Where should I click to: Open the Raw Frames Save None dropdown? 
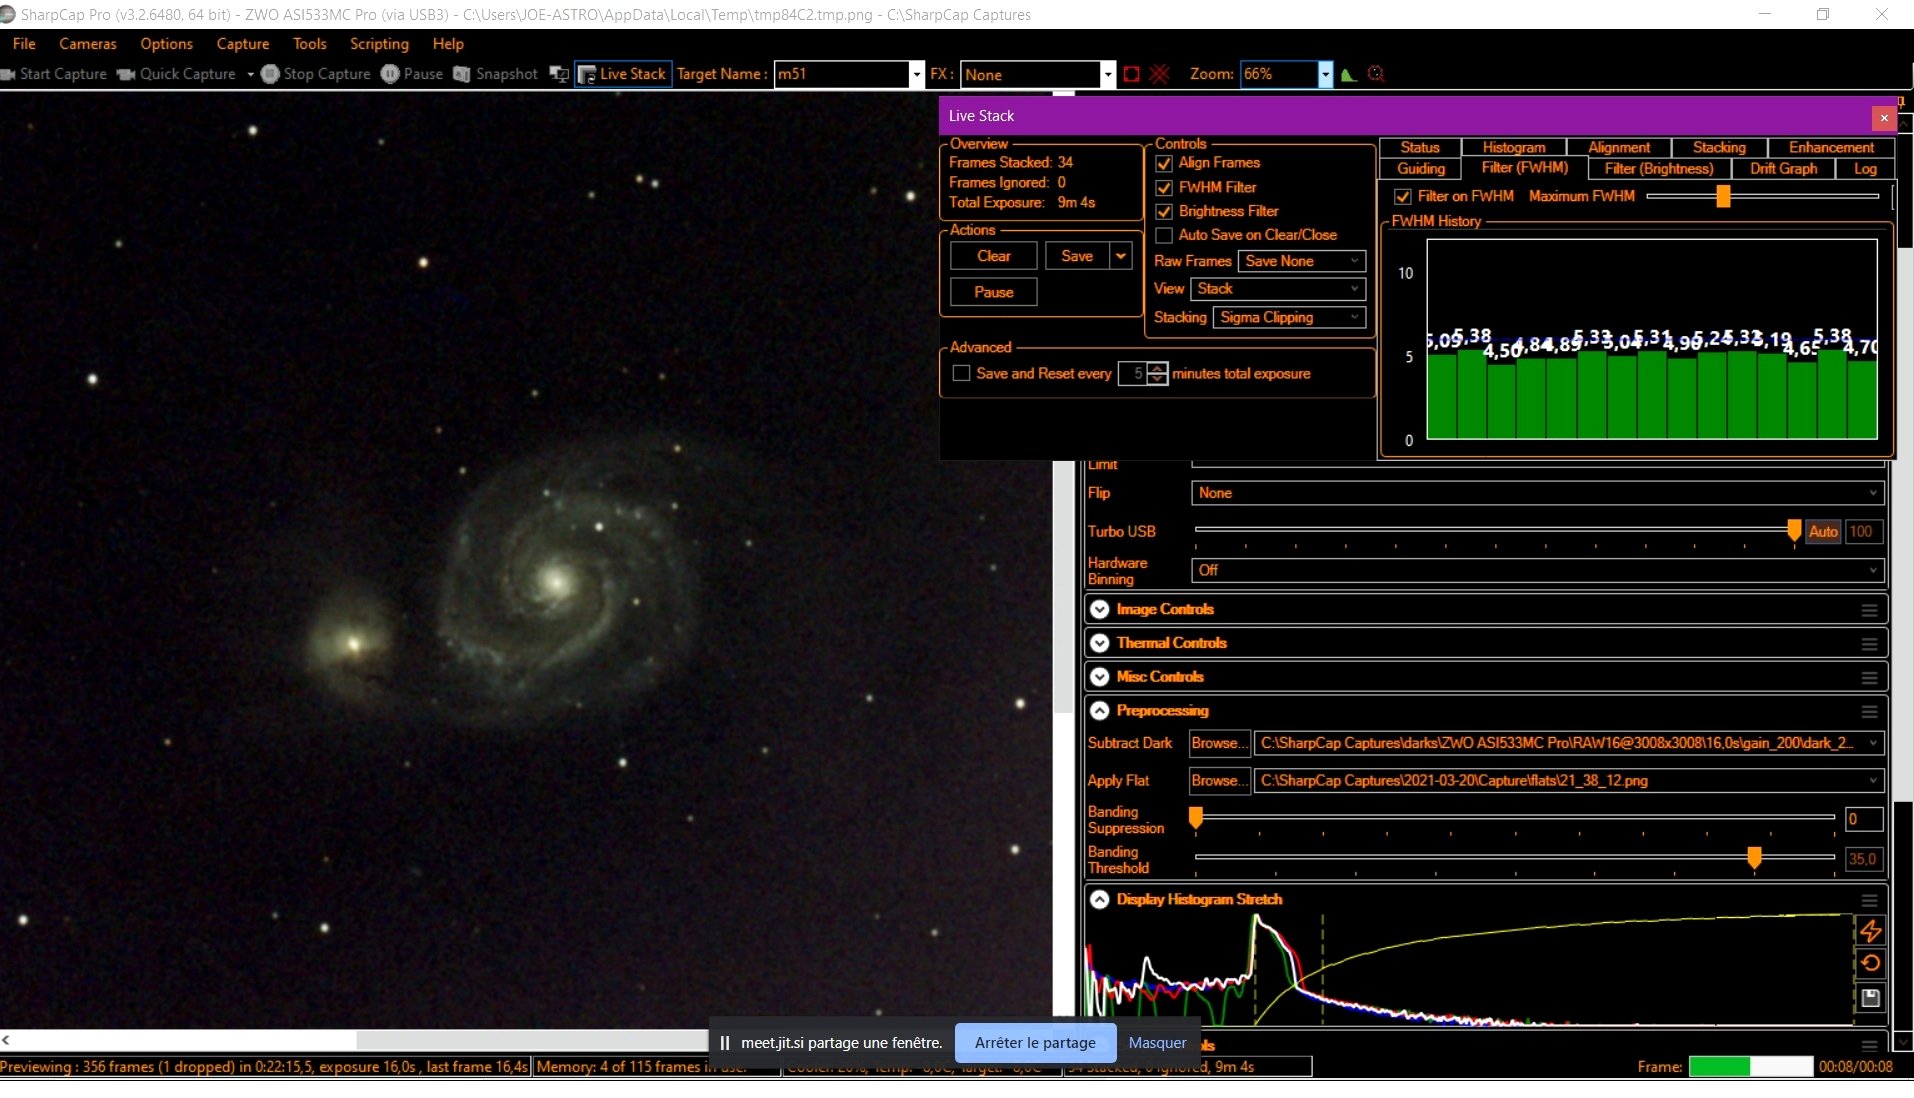point(1301,261)
